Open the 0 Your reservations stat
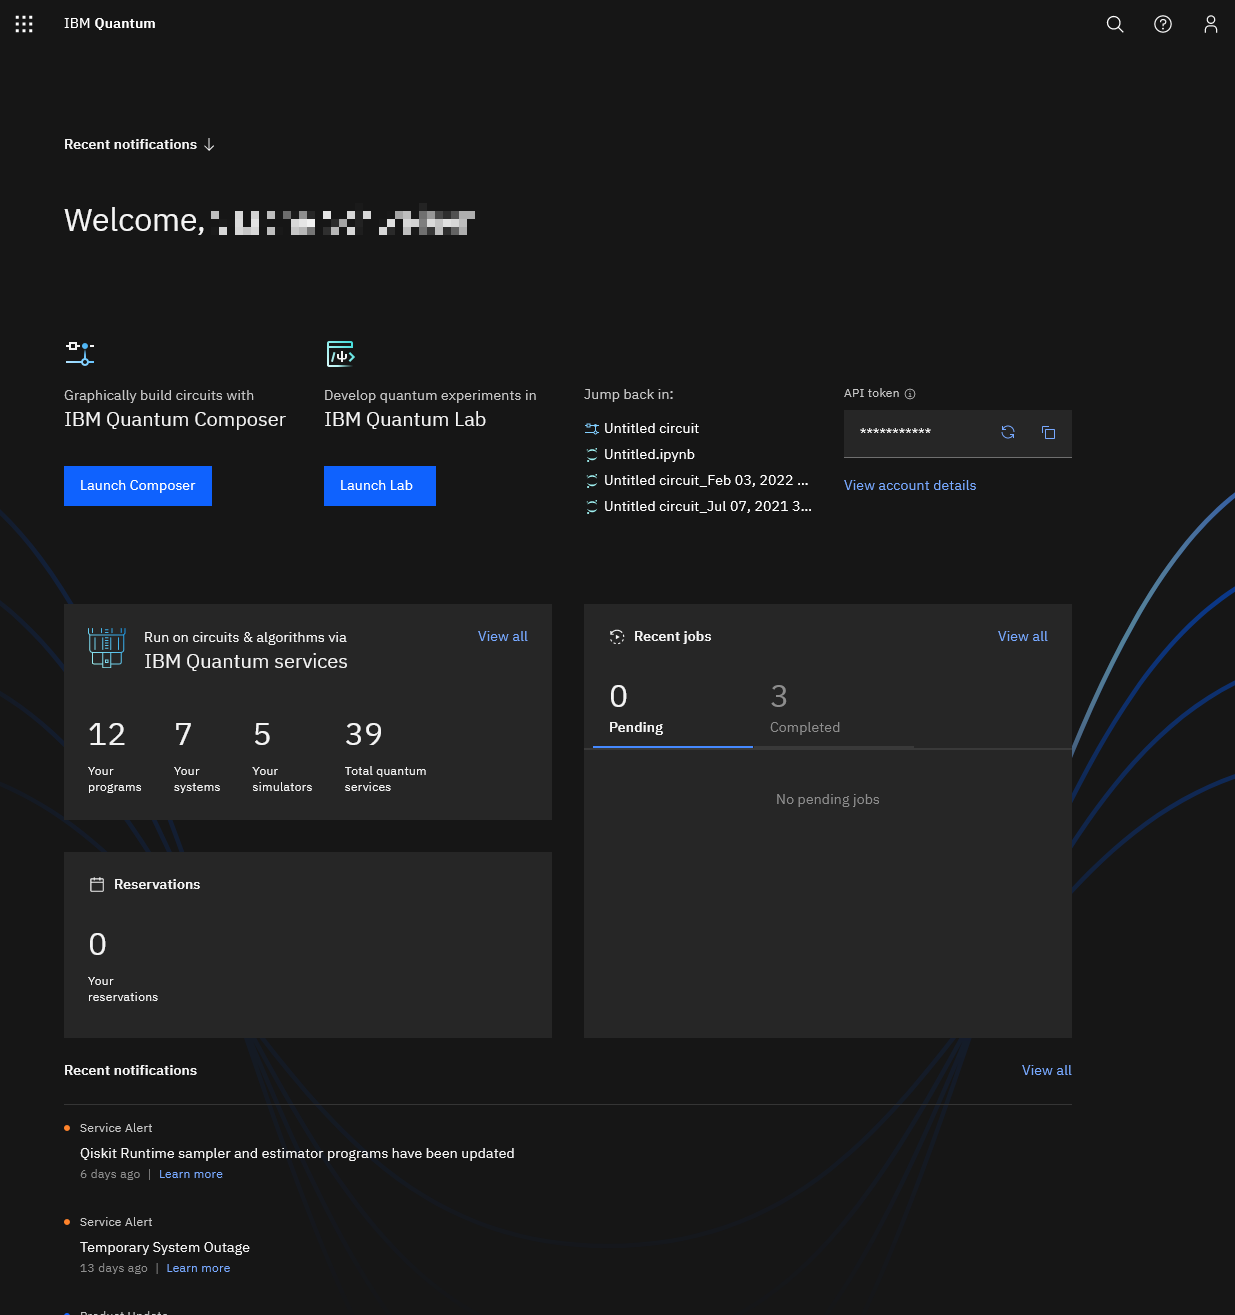The image size is (1235, 1315). [123, 967]
